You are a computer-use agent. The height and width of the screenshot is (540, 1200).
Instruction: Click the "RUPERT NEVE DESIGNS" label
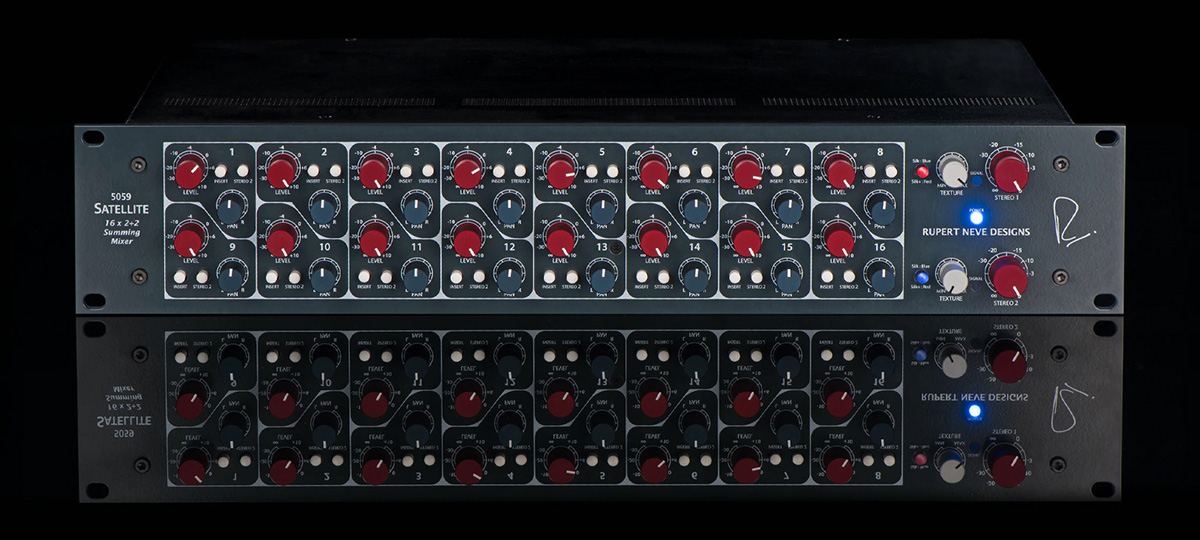point(976,233)
